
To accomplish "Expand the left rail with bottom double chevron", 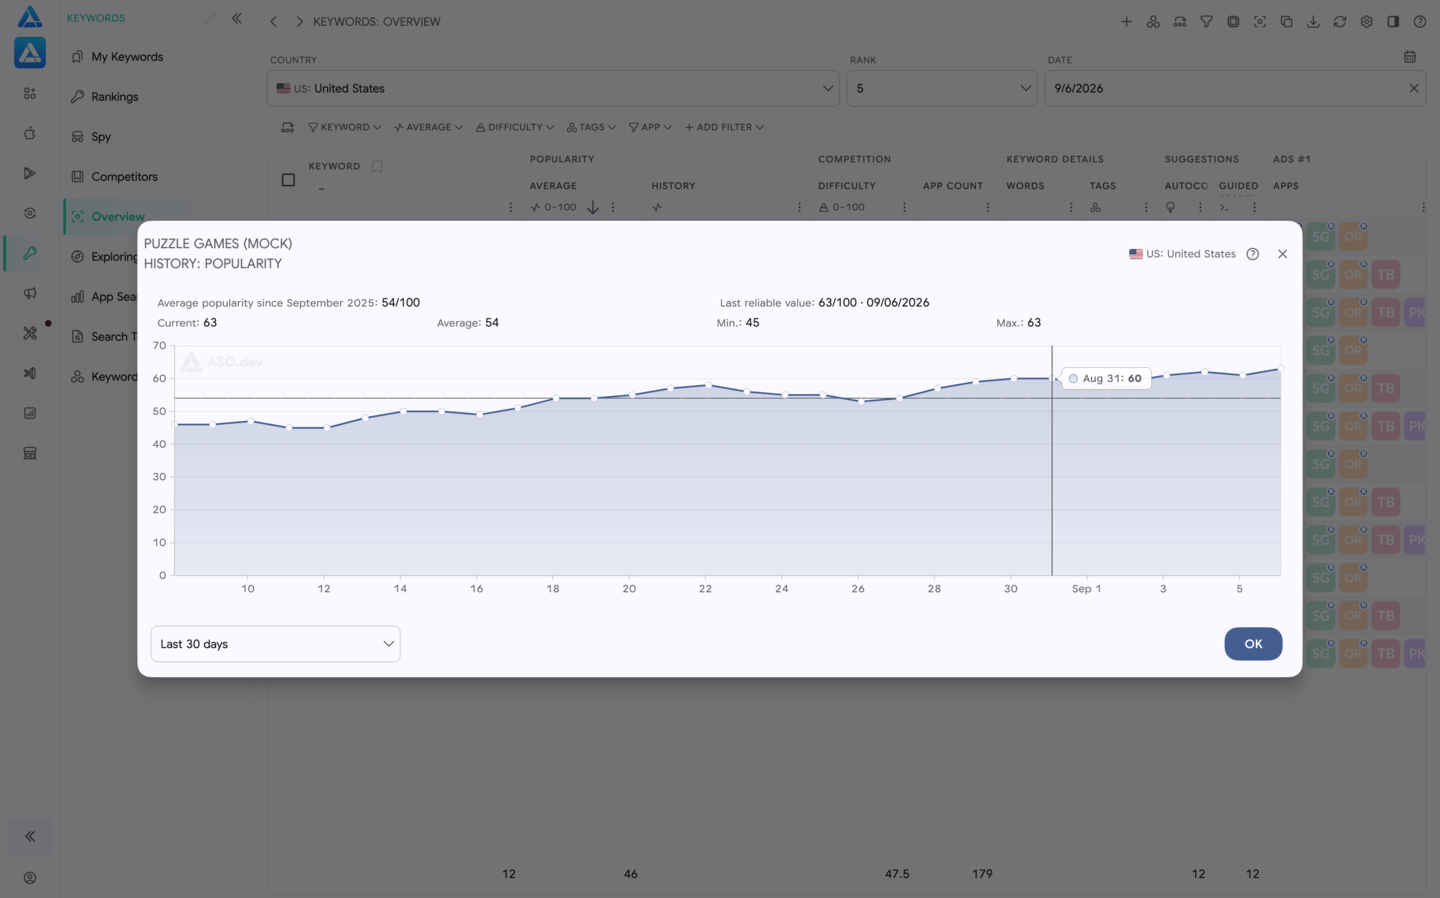I will click(30, 836).
